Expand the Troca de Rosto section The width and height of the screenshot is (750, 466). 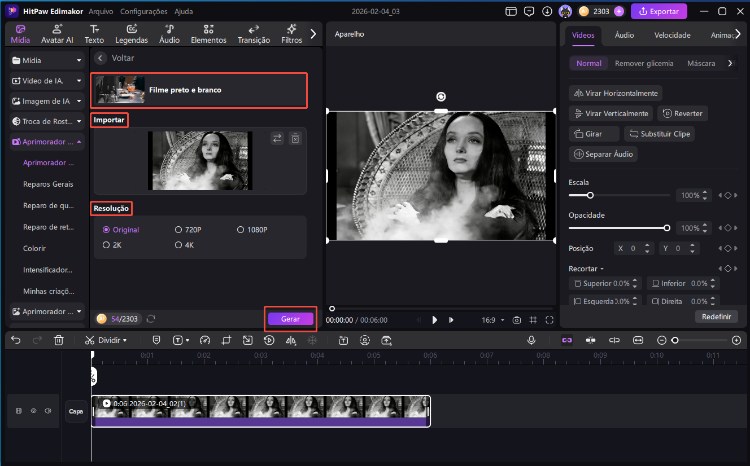(79, 121)
